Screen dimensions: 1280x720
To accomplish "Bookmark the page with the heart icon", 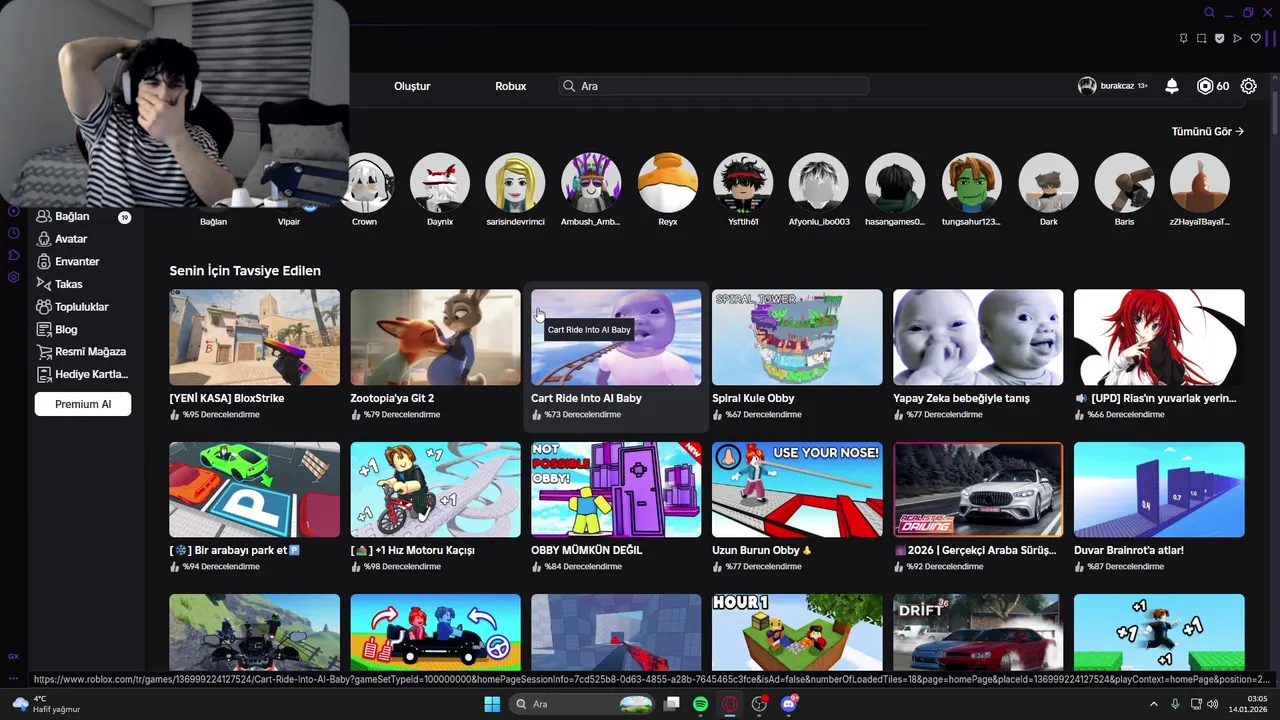I will tap(1256, 38).
